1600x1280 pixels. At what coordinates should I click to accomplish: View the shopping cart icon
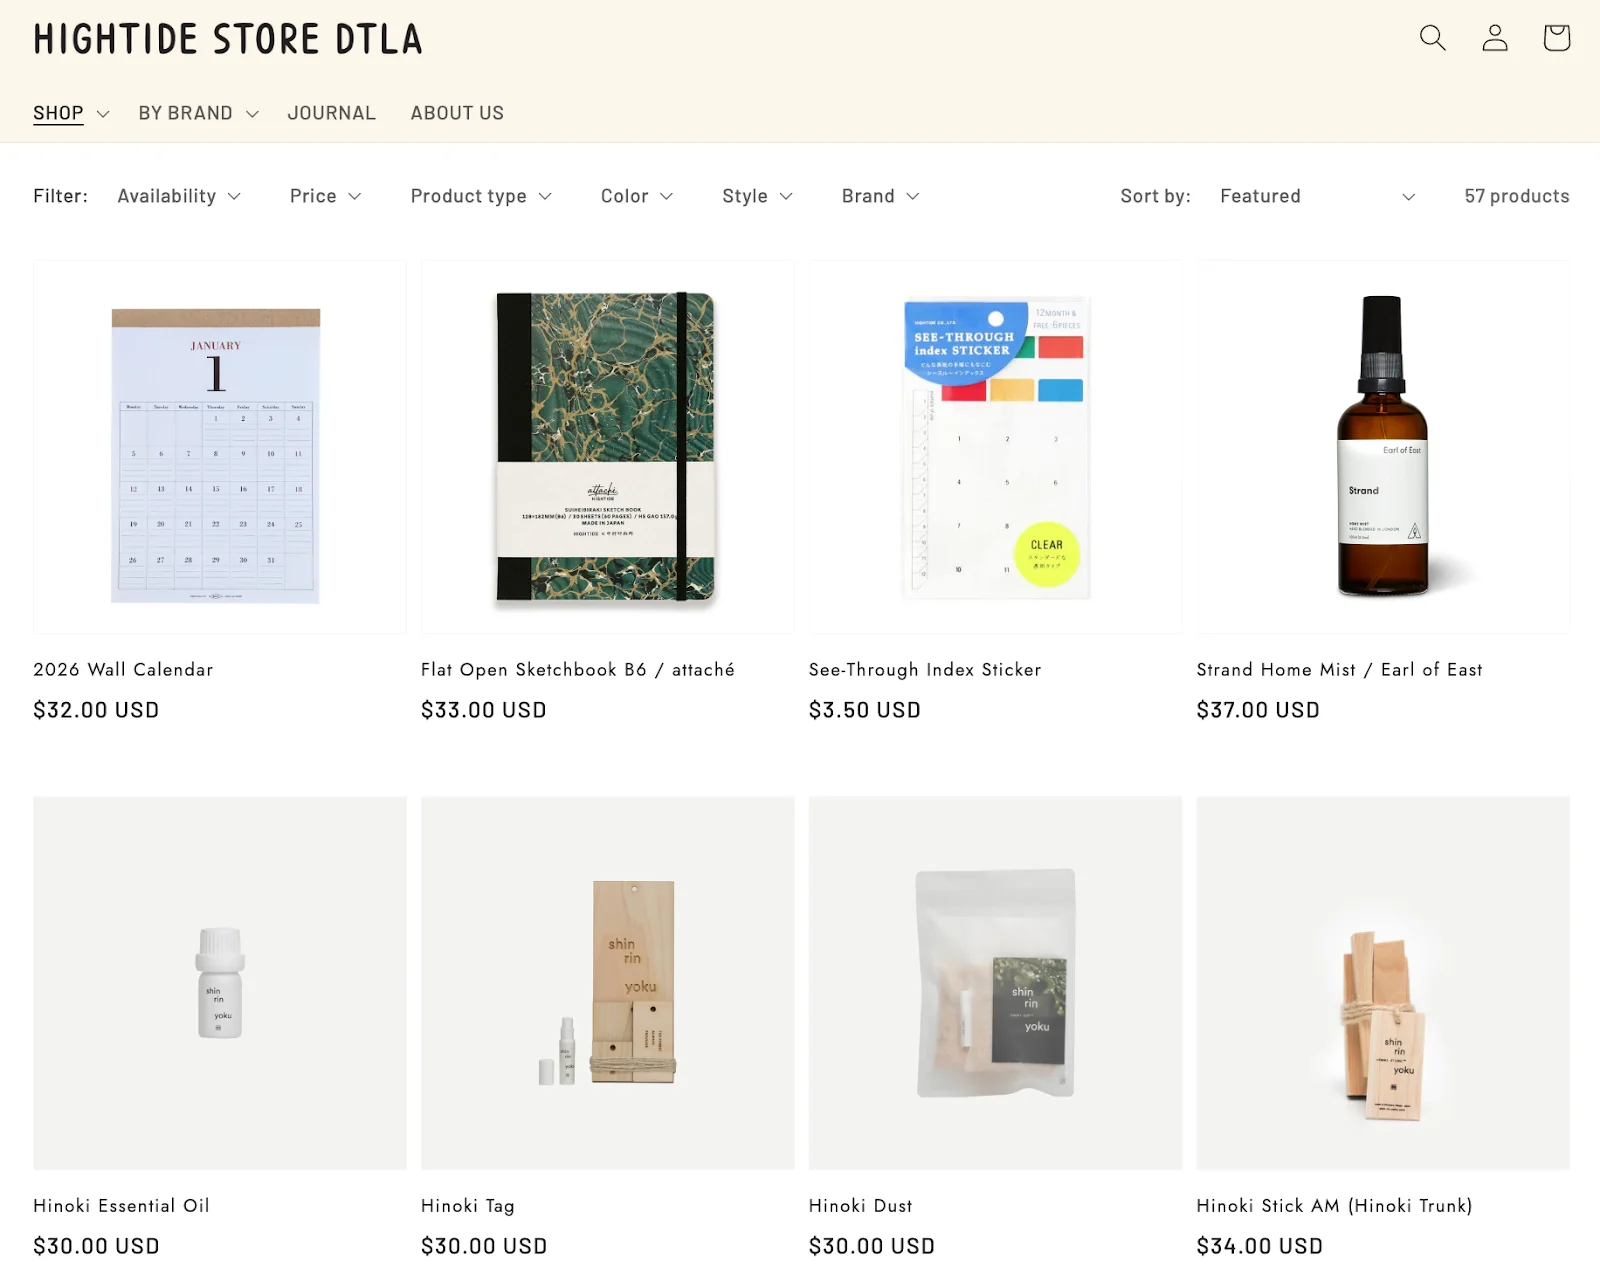(1556, 38)
